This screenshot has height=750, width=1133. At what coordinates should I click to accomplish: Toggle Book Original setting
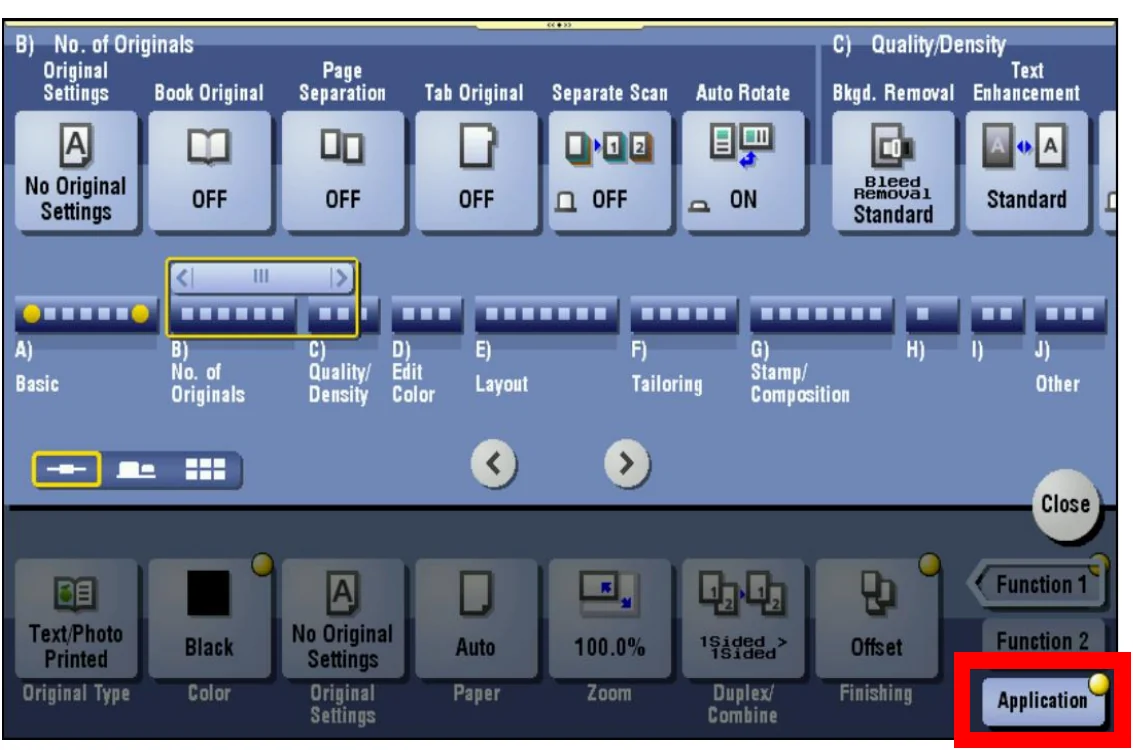pos(210,171)
